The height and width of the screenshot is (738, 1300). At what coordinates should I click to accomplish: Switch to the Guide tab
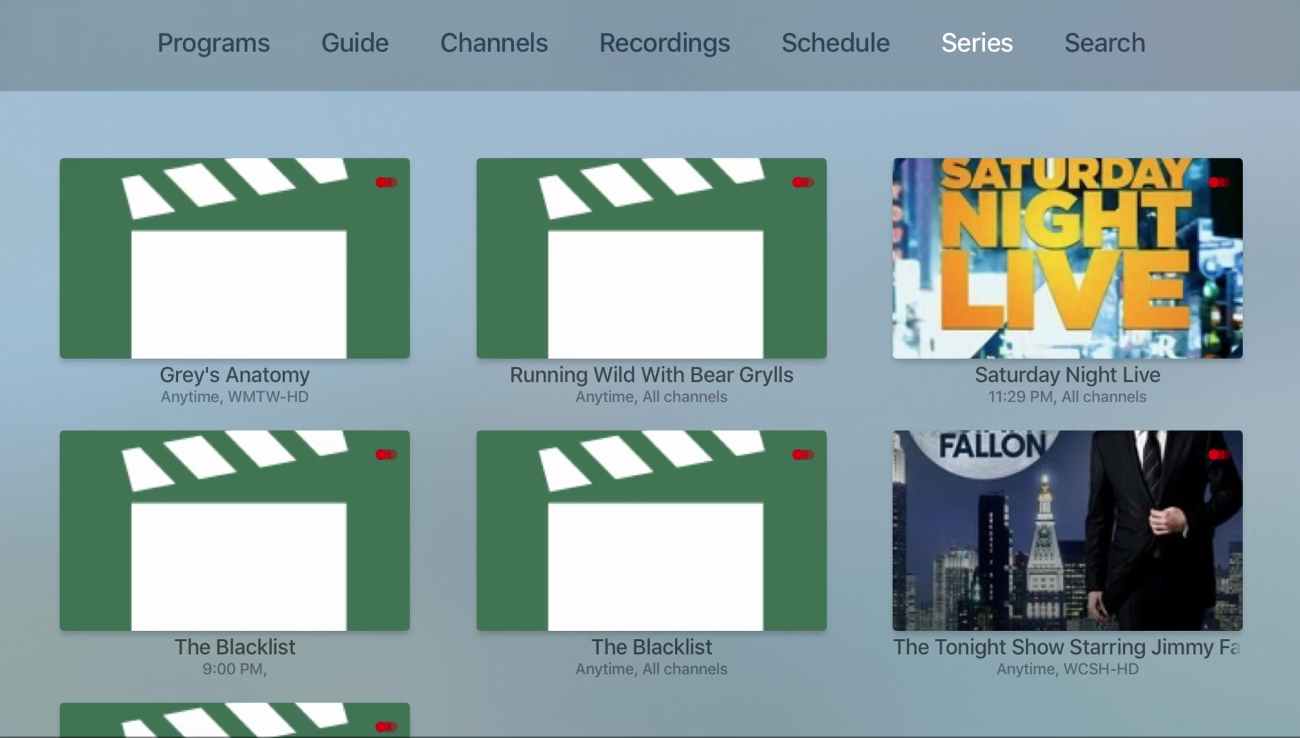point(355,43)
